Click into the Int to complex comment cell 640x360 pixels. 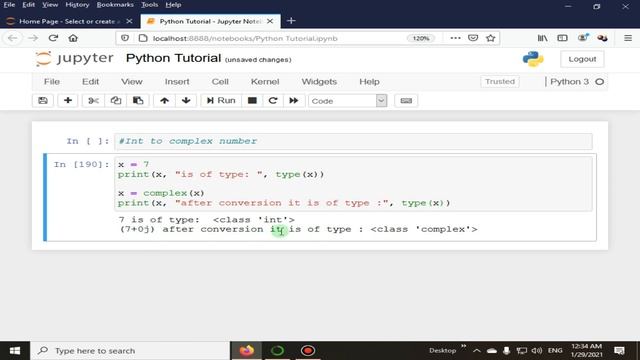[353, 141]
